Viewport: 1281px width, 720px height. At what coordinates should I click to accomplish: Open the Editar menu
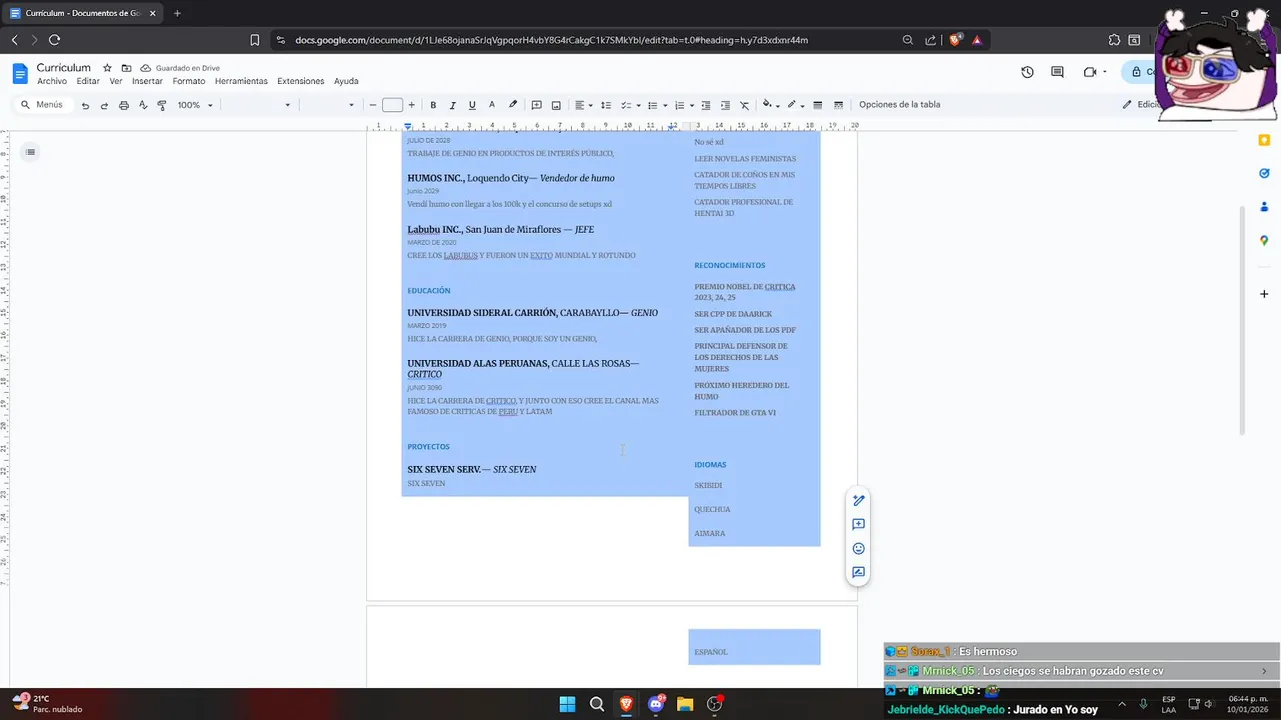point(88,81)
